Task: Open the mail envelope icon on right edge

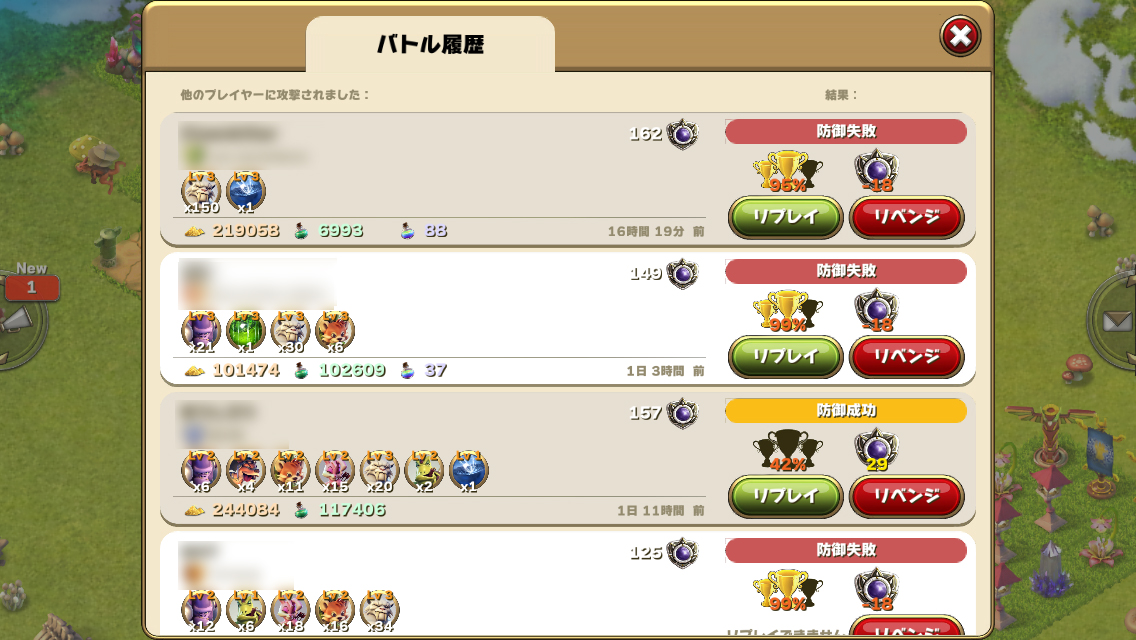Action: [1114, 320]
